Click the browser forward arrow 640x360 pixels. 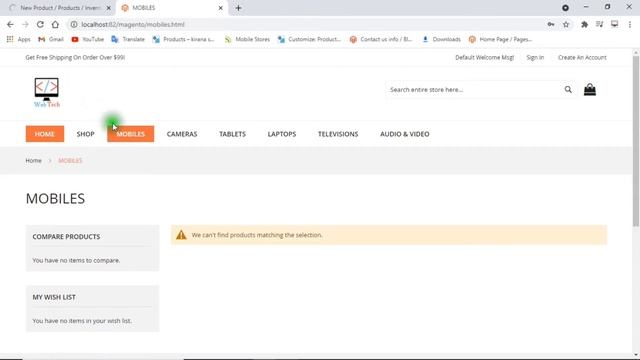point(25,24)
